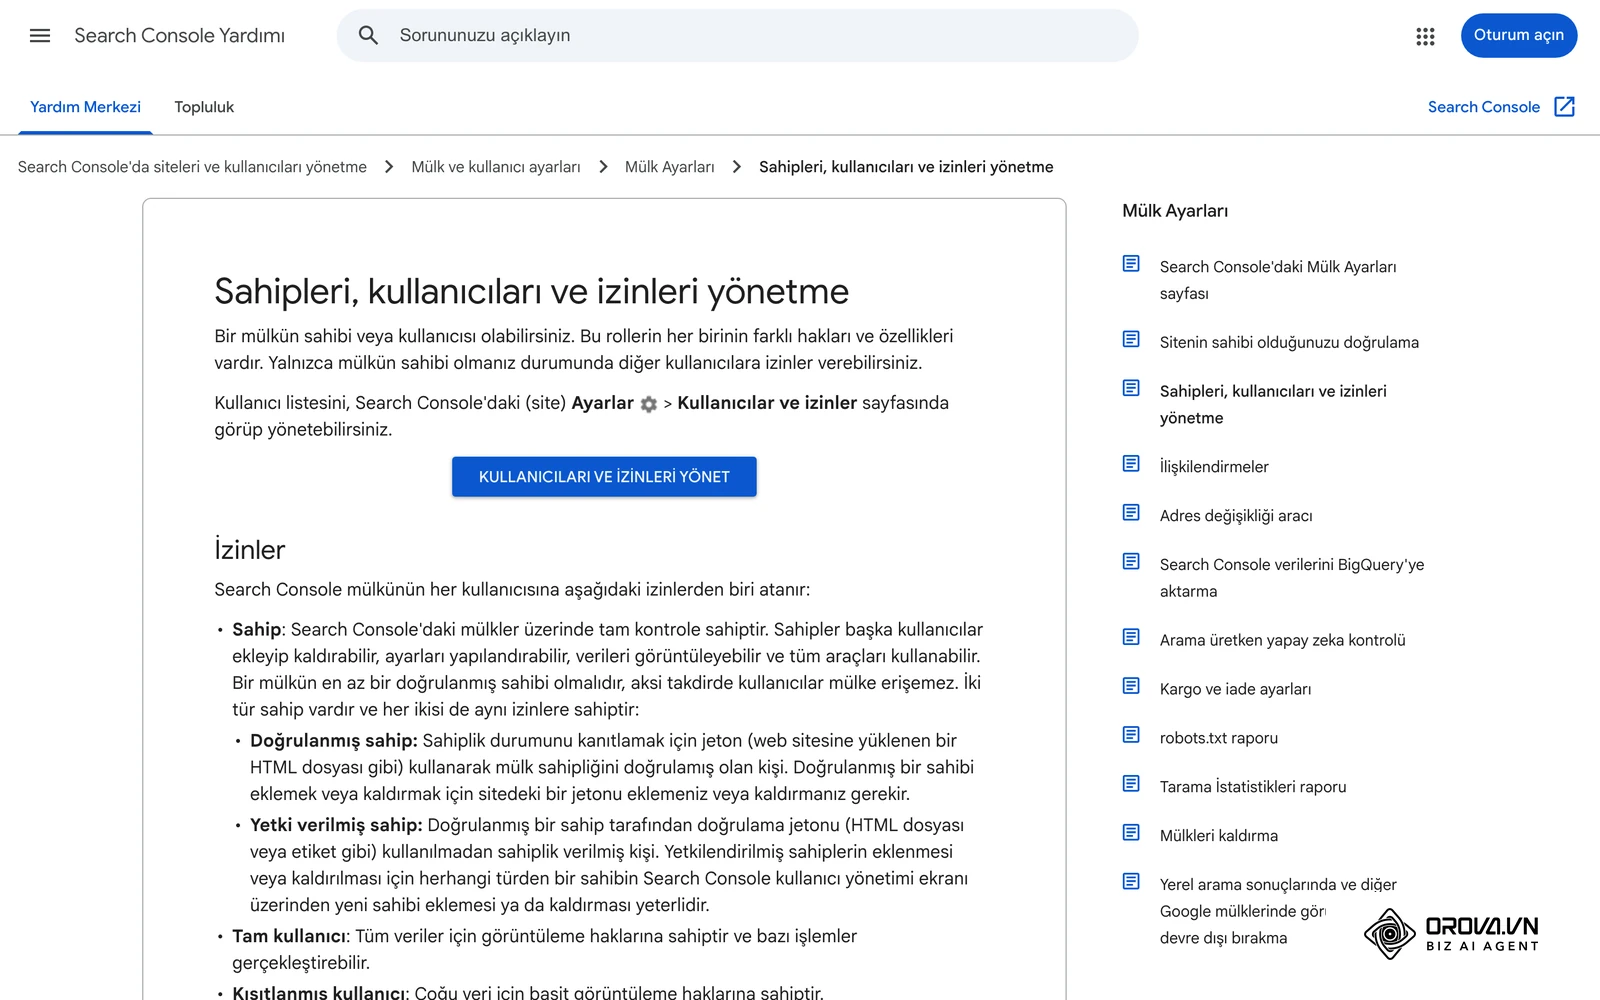Click document icon next to Tarama İstatistikleri raporu
1600x1000 pixels.
click(1131, 784)
